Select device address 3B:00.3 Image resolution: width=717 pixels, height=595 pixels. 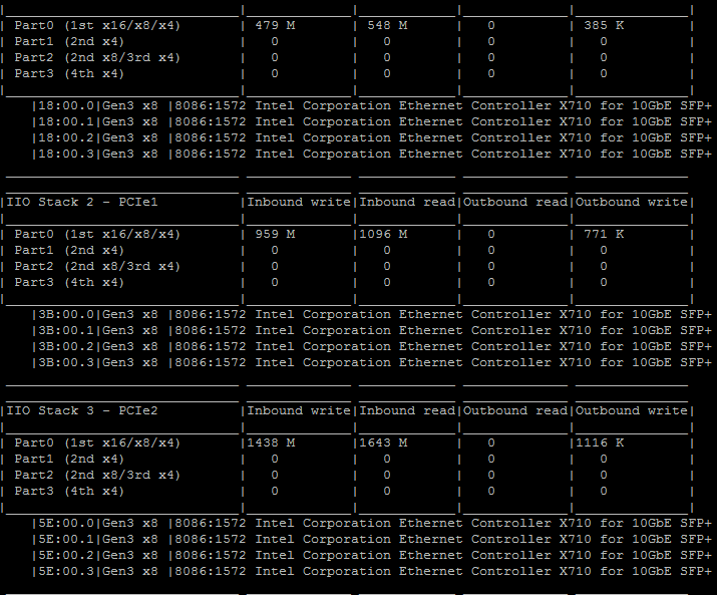(66, 363)
